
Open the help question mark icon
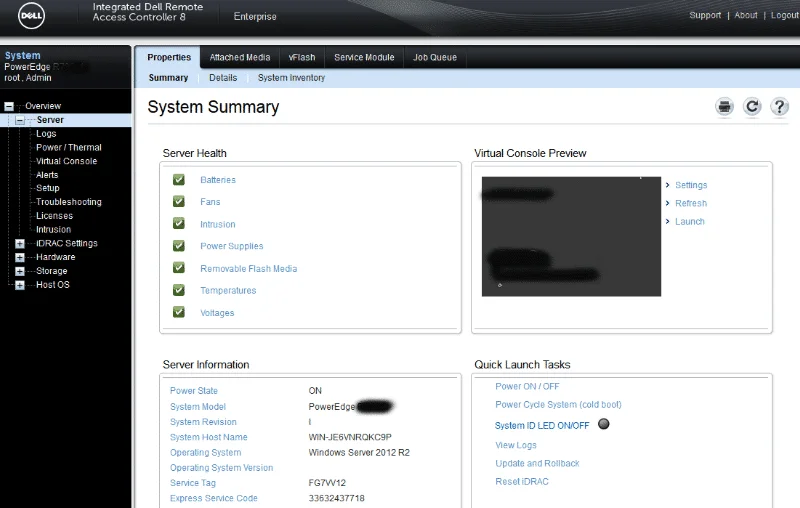[x=780, y=107]
